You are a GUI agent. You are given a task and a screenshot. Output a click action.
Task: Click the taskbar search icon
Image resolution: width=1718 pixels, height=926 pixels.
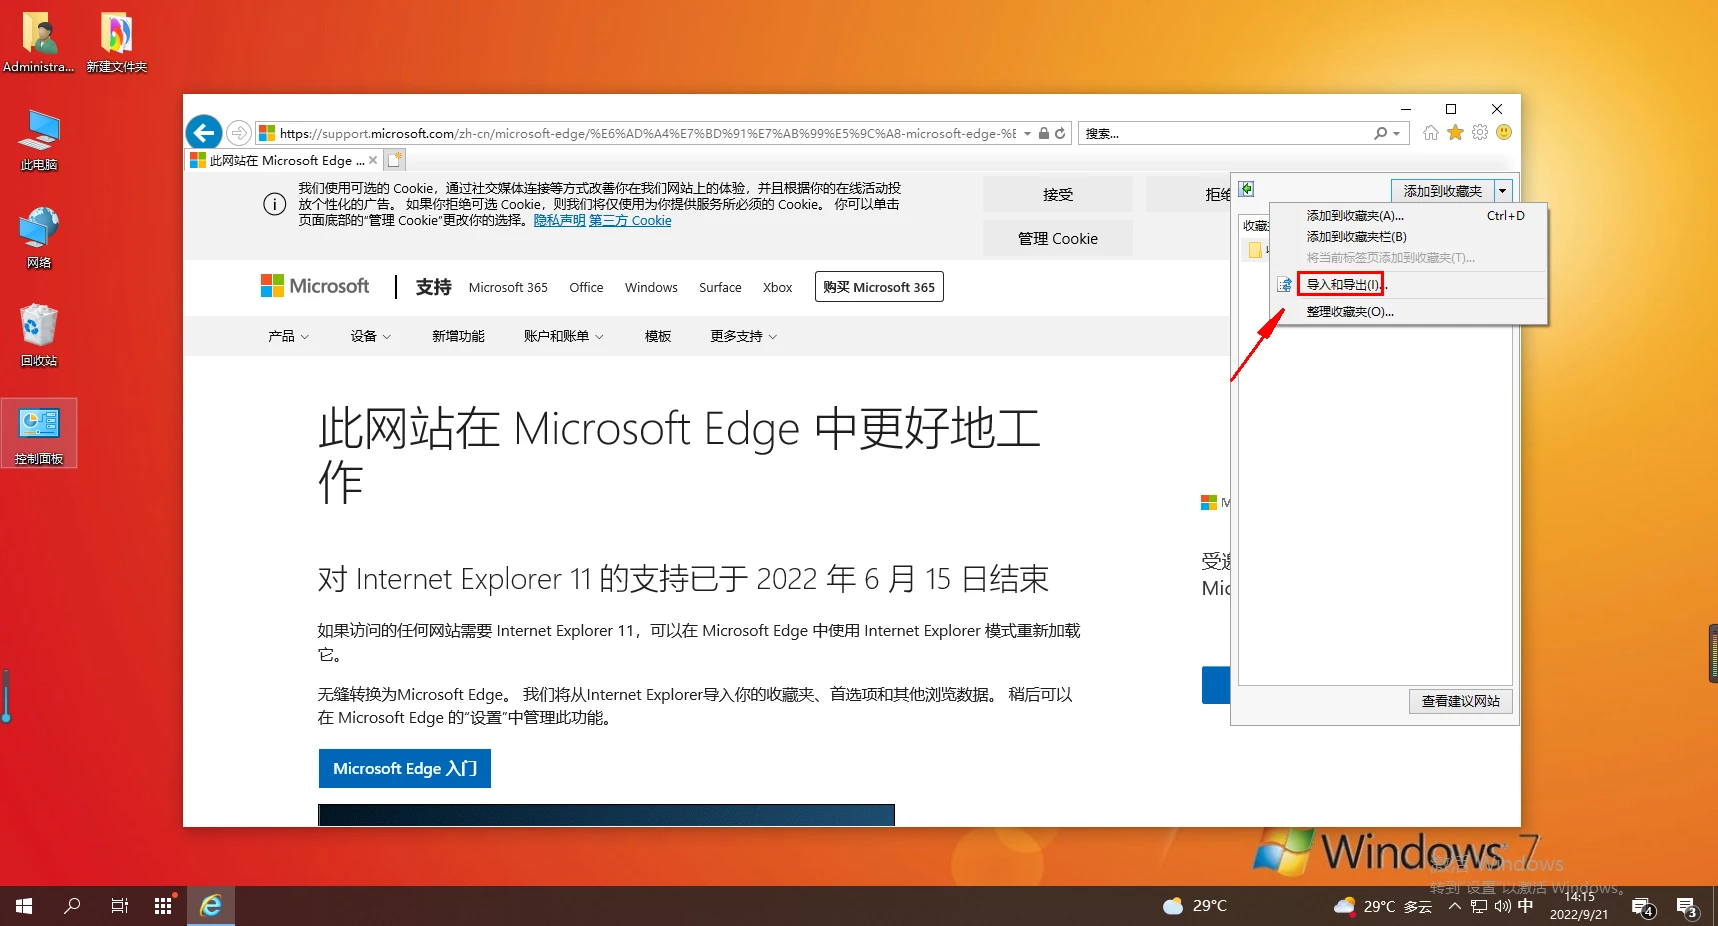pyautogui.click(x=72, y=906)
